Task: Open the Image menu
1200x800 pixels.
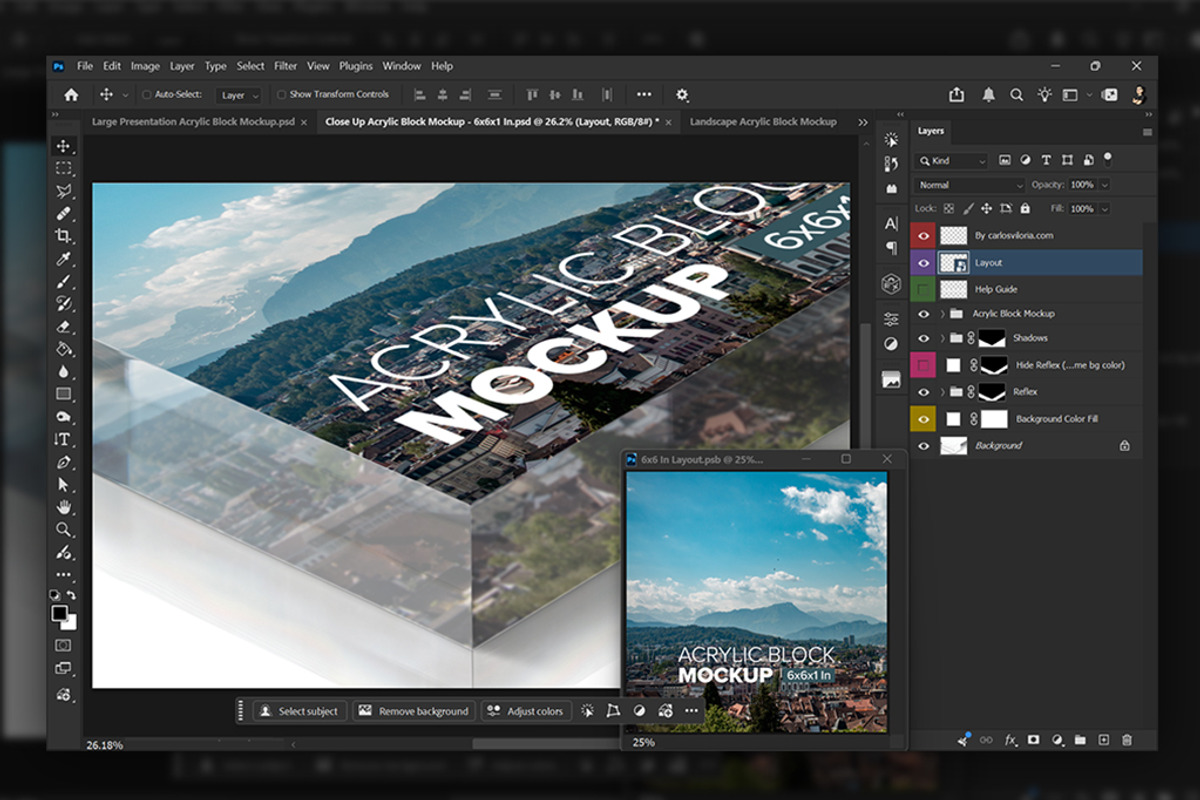Action: 145,66
